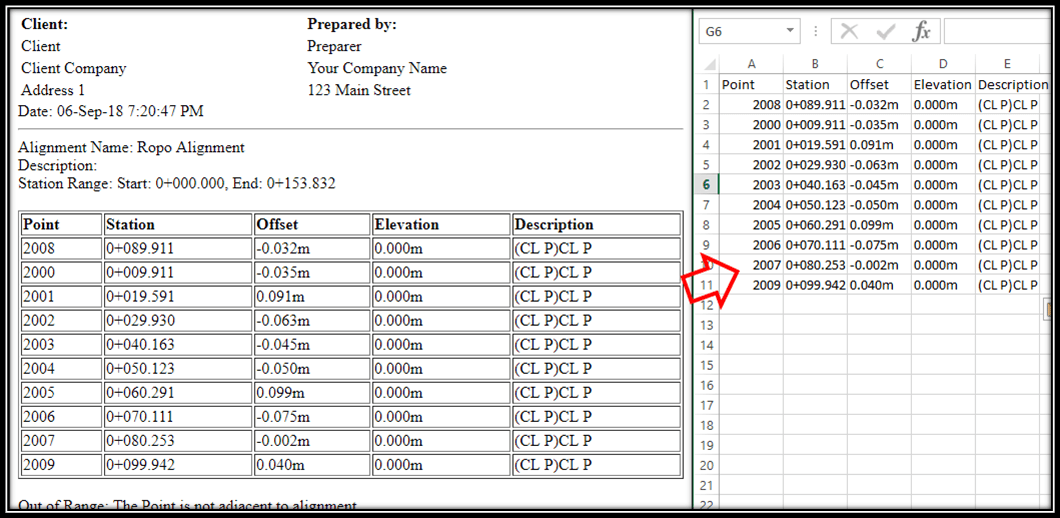Viewport: 1060px width, 518px height.
Task: Click Excel cell with point 2008
Action: pos(751,105)
